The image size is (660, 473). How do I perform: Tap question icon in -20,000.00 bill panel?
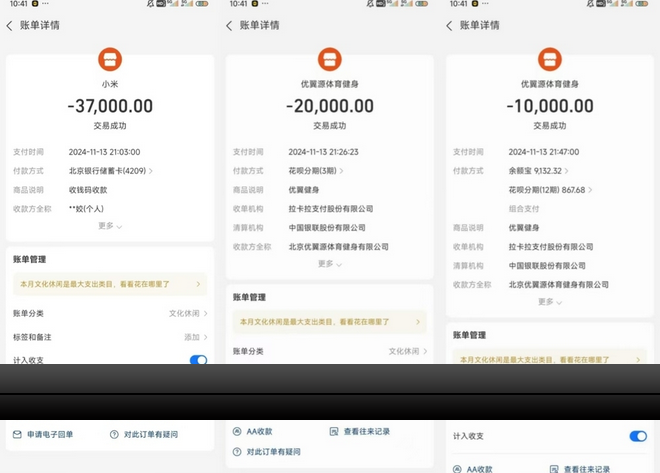237,452
